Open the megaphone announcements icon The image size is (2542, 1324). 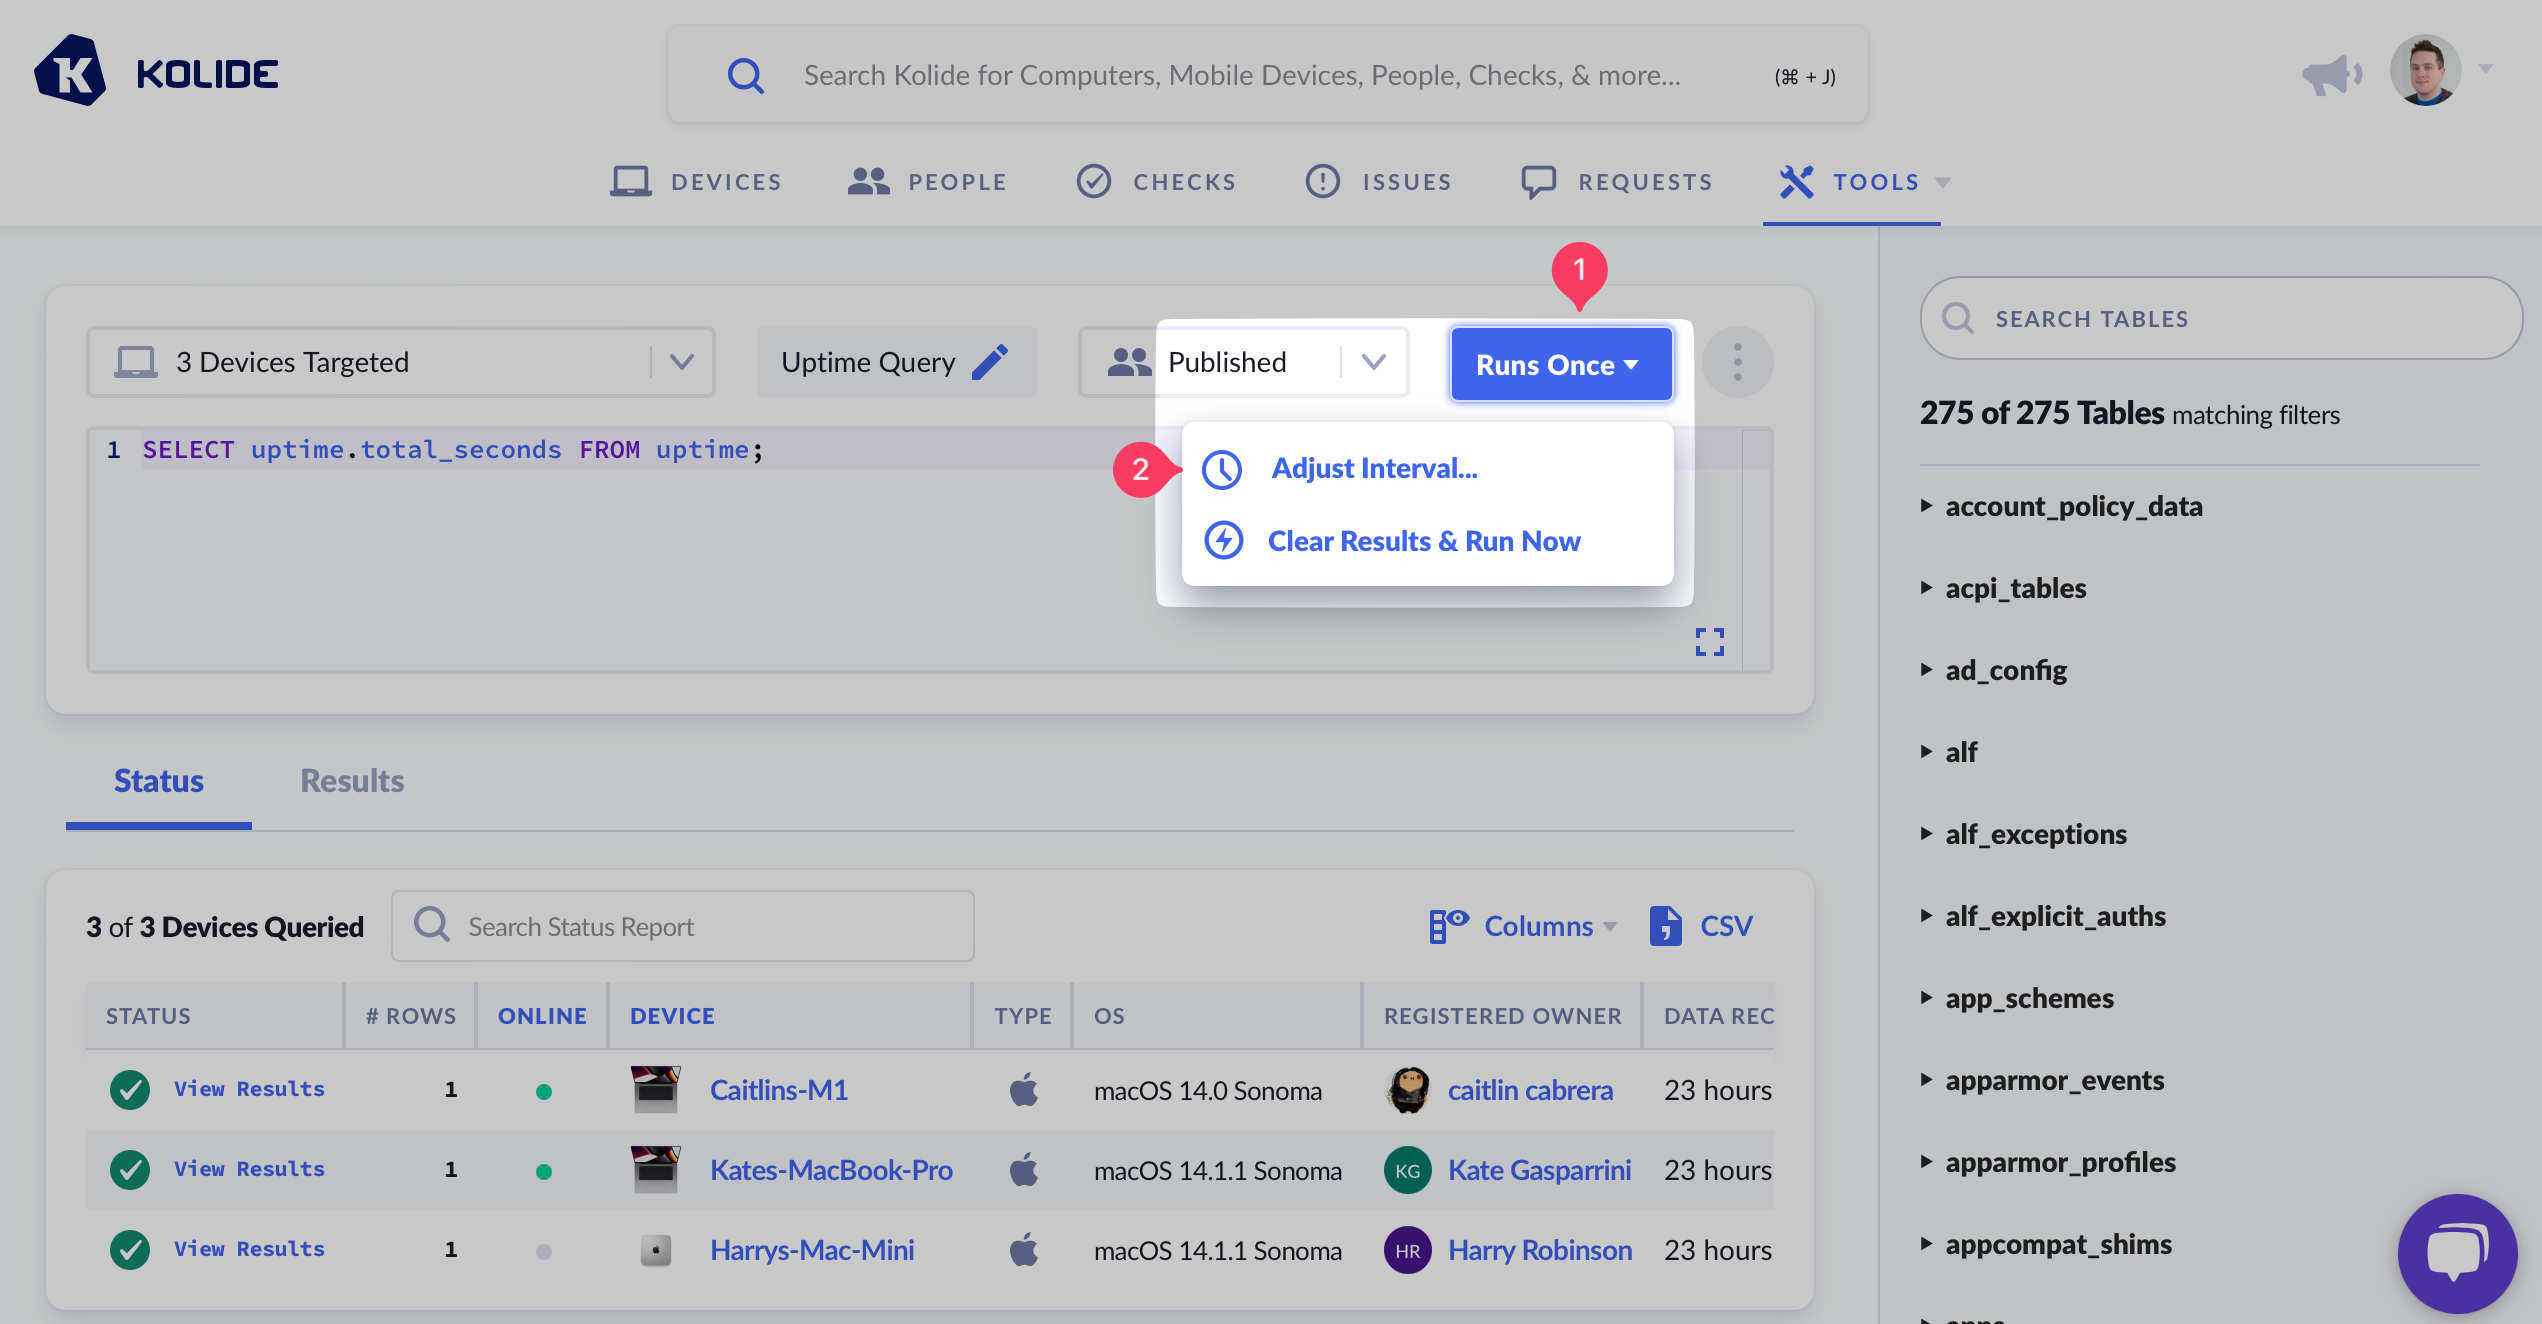(2331, 75)
